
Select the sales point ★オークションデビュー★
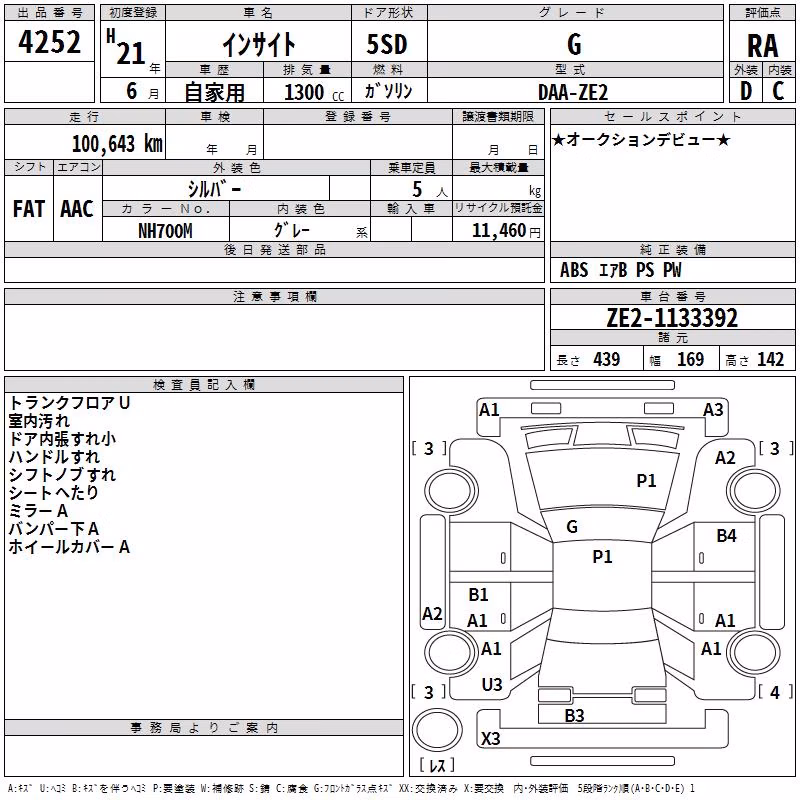(641, 139)
